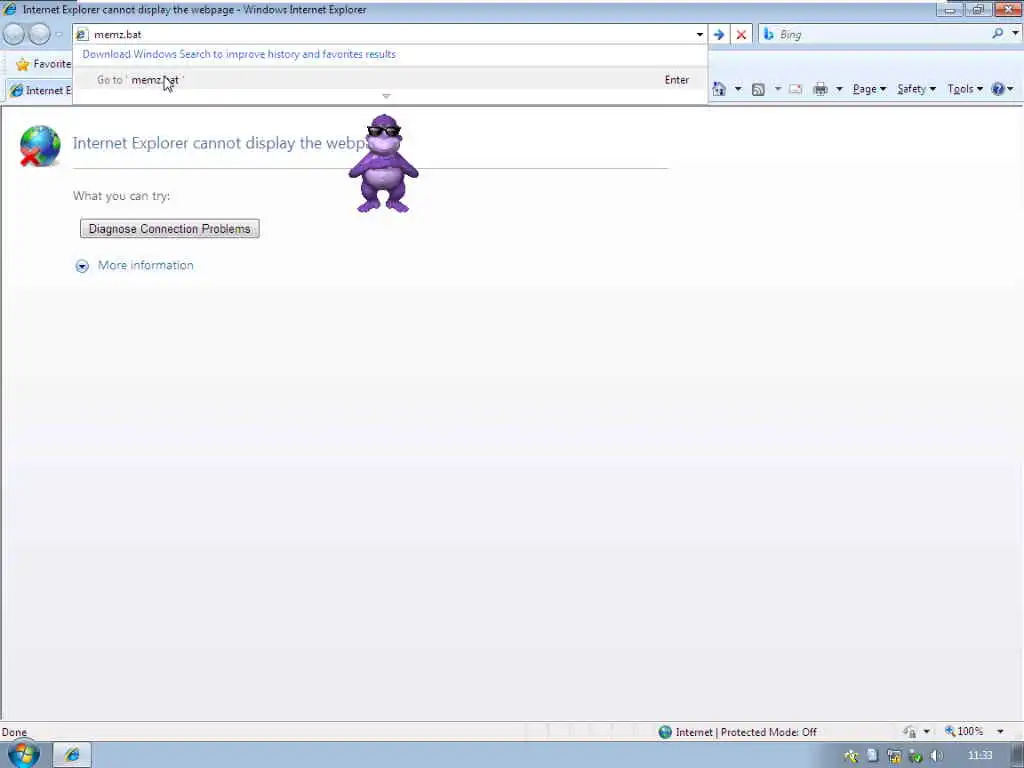Screen dimensions: 1024x768
Task: Expand the More information section arrow
Action: pos(82,266)
